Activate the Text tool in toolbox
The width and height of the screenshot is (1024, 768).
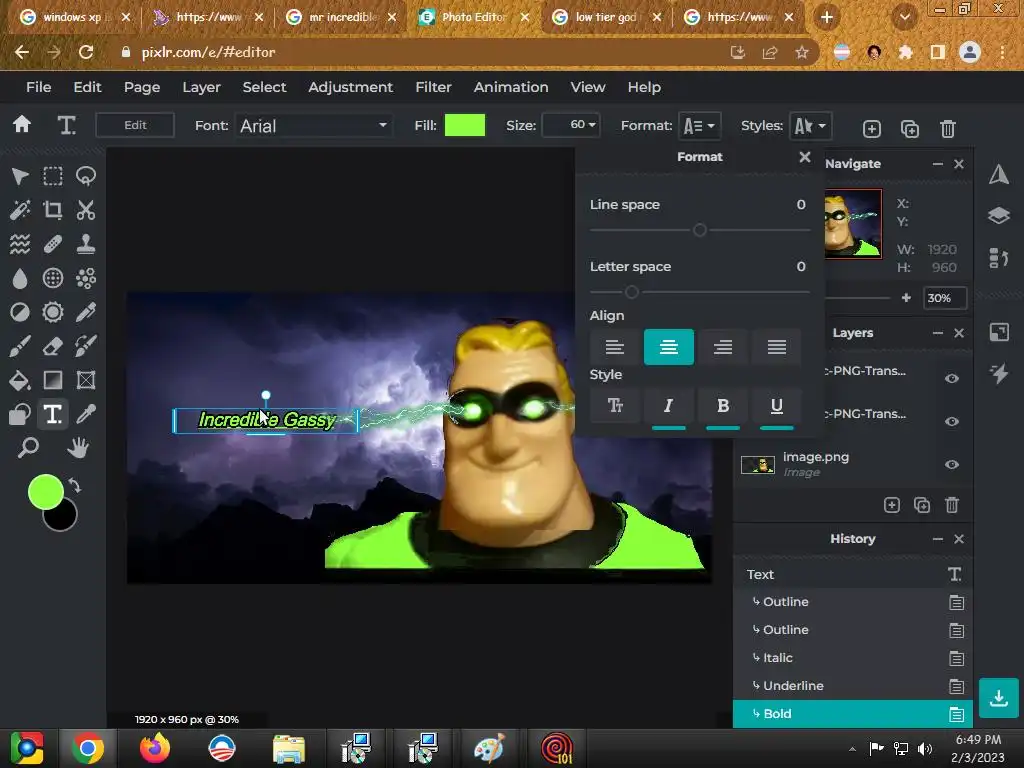click(53, 414)
